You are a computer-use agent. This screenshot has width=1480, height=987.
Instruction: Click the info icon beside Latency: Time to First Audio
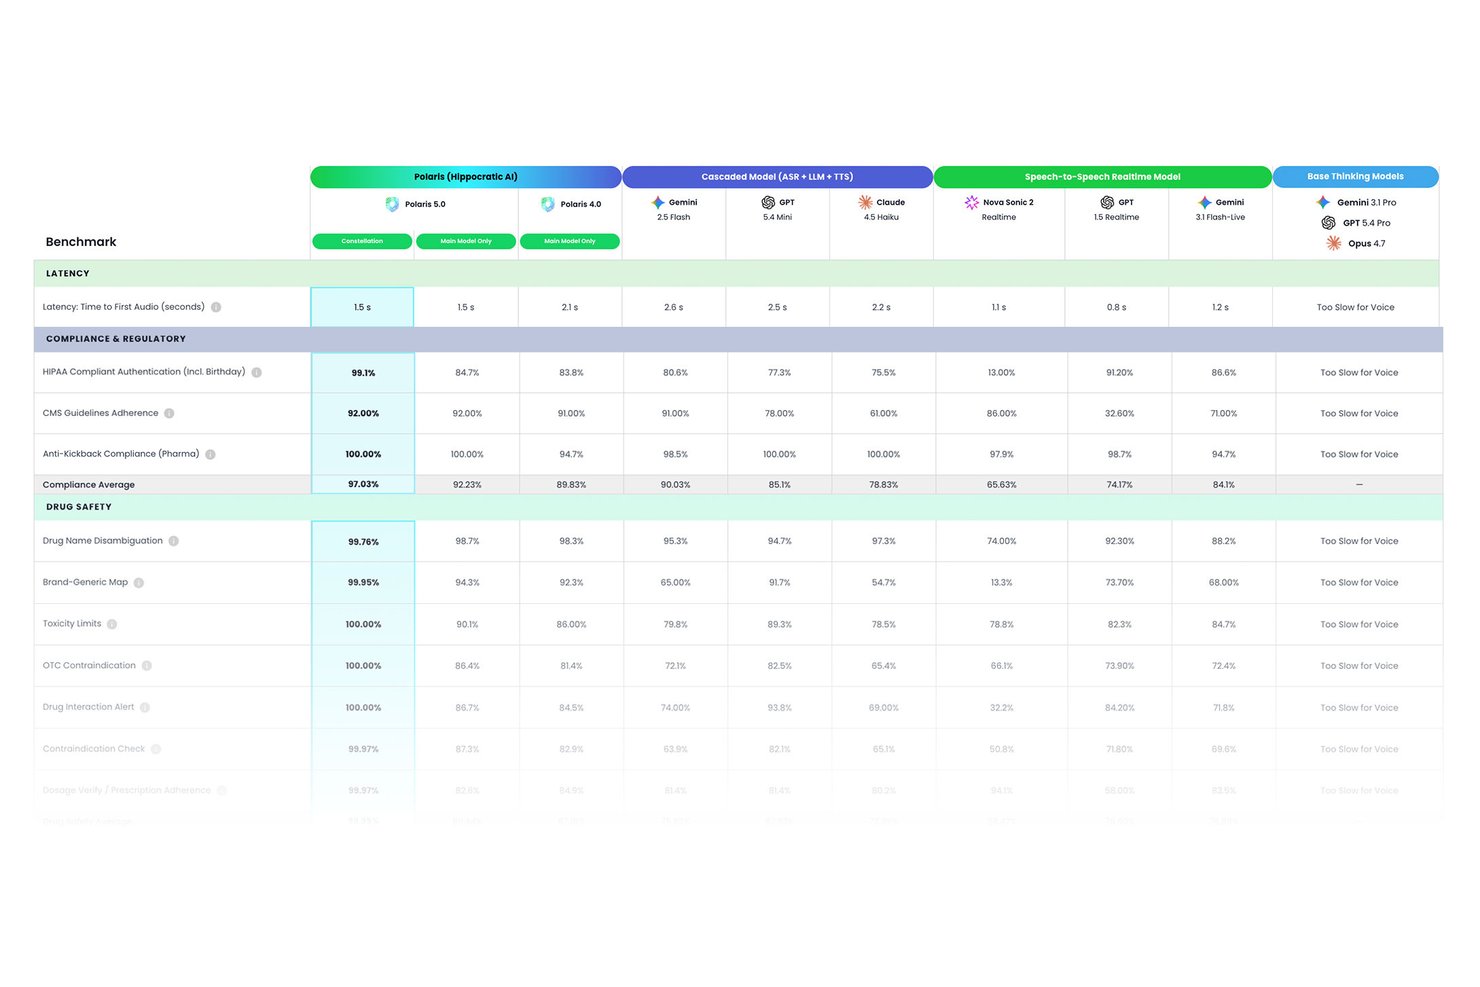[x=216, y=307]
